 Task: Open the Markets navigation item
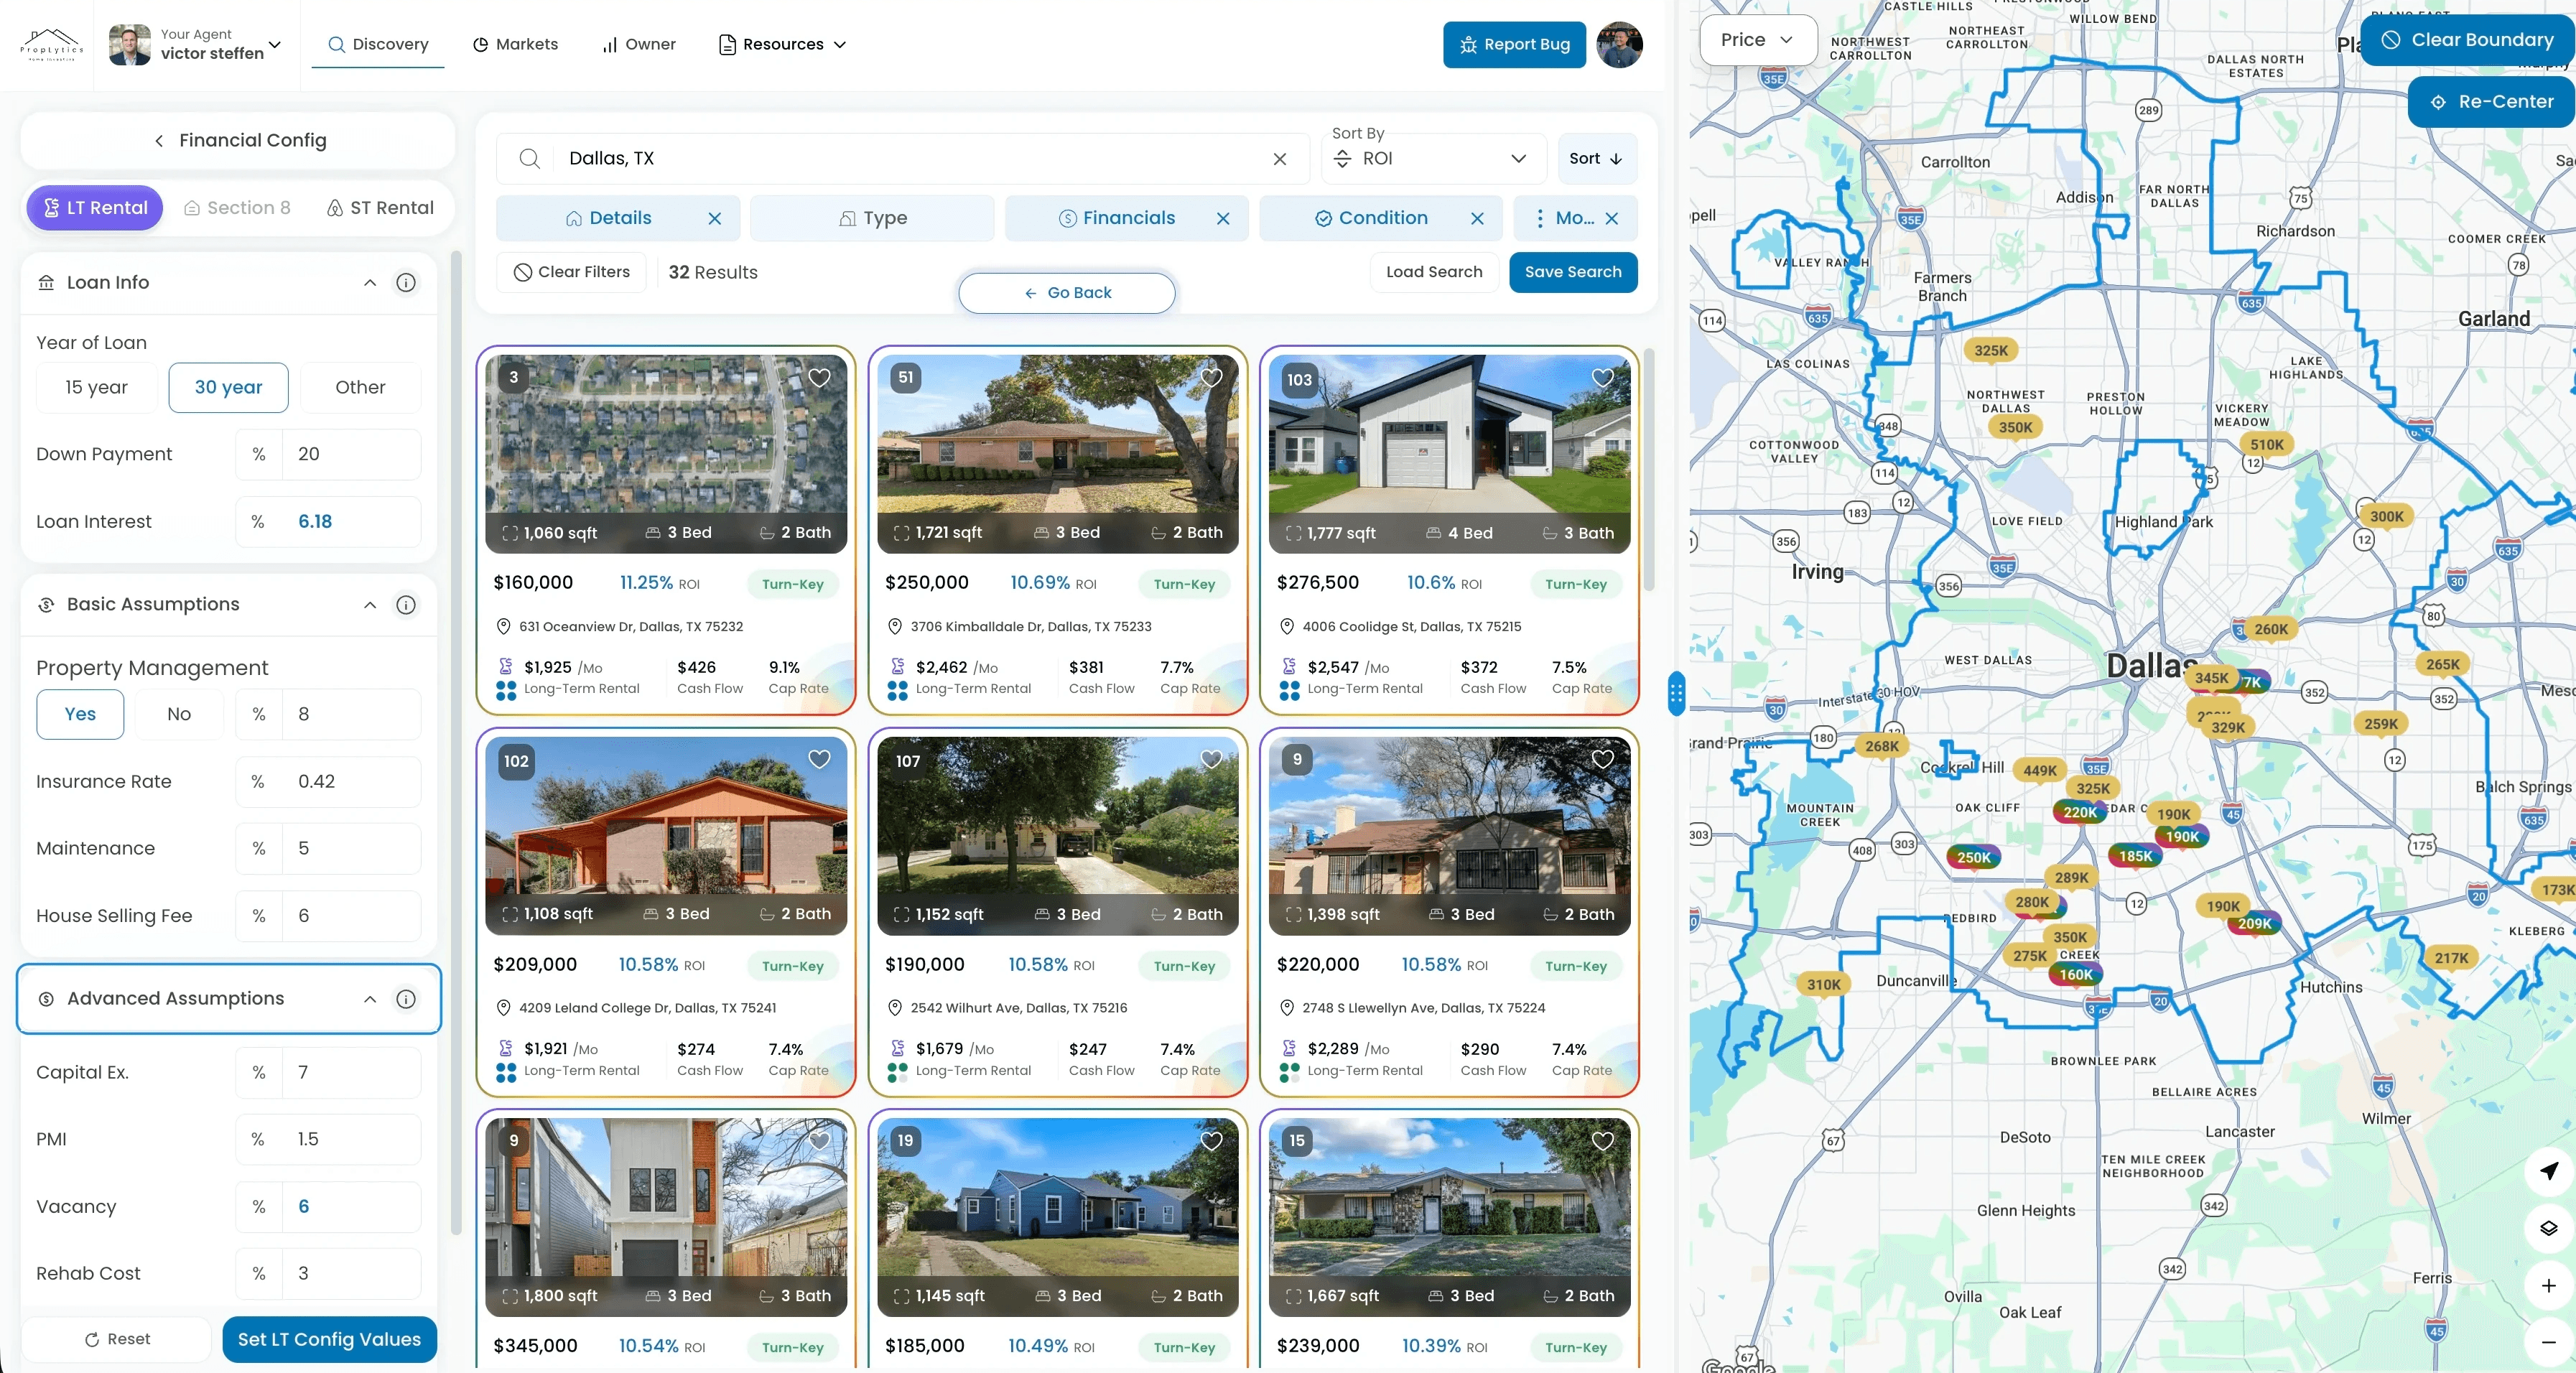(x=515, y=45)
